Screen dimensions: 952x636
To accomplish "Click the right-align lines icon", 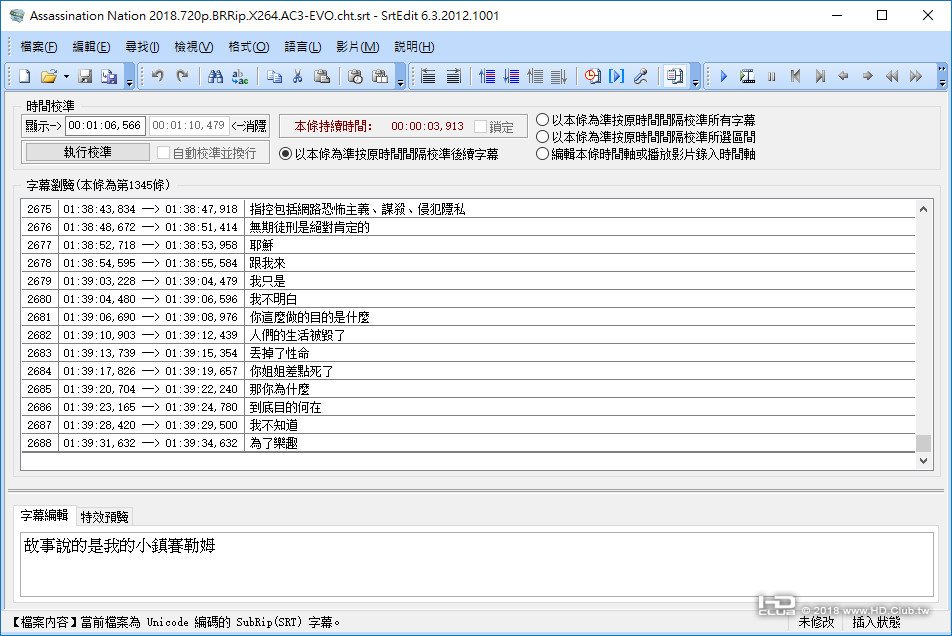I will [453, 76].
